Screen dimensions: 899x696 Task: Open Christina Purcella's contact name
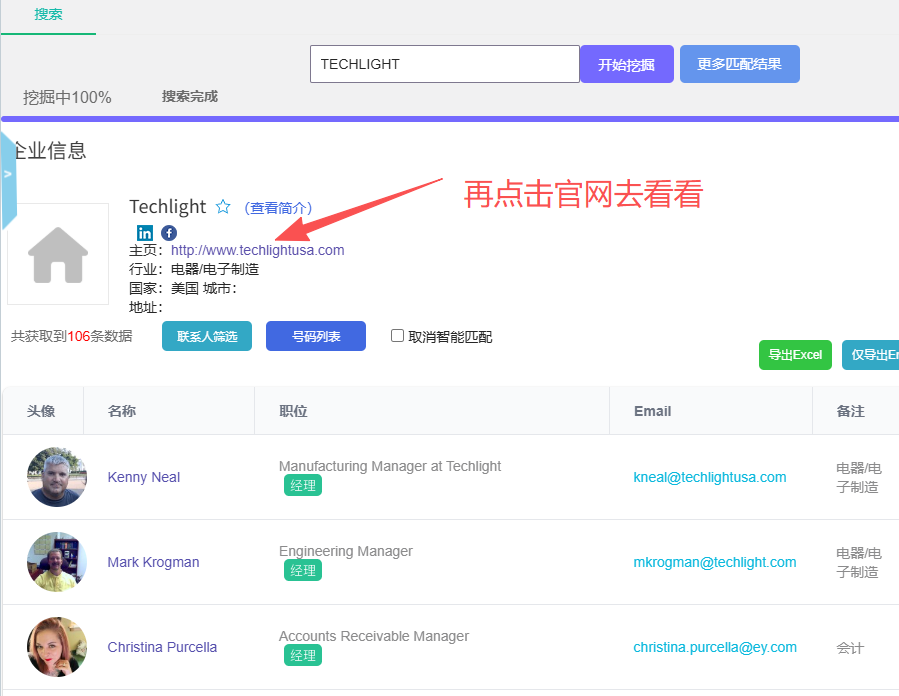coord(162,647)
